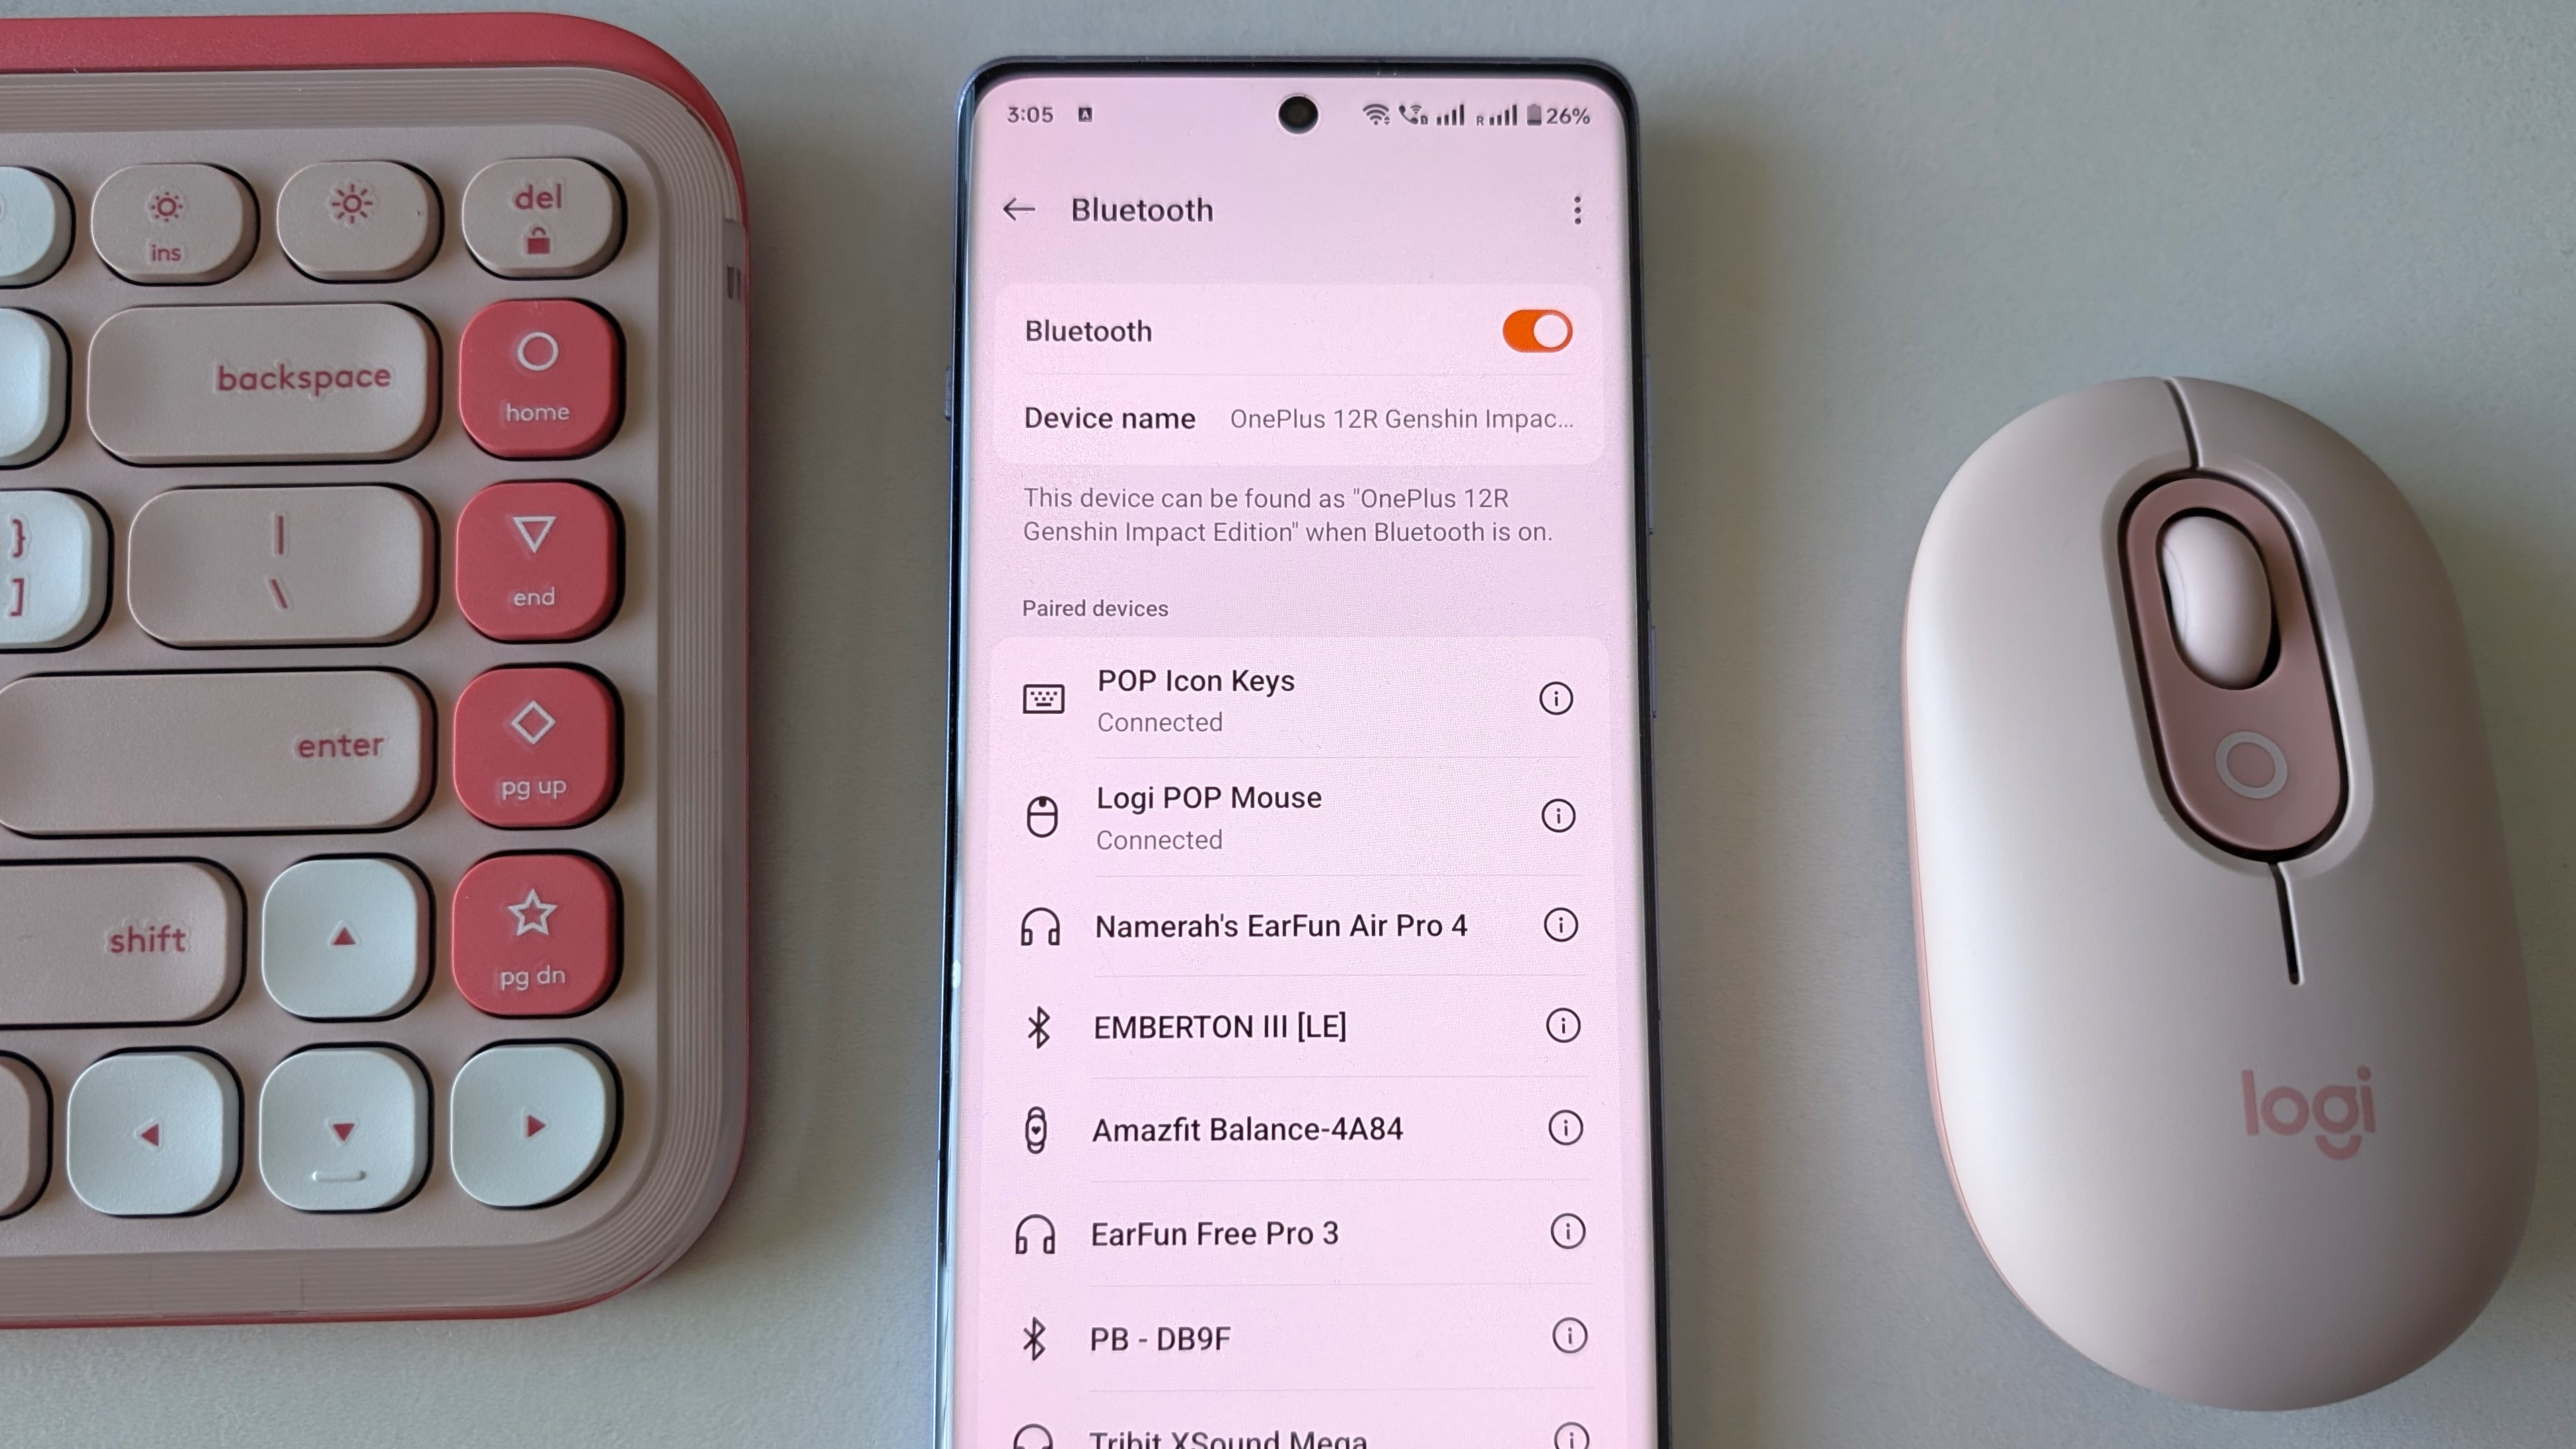Tap the keyboard icon next to POP Icon Keys

(x=1044, y=697)
